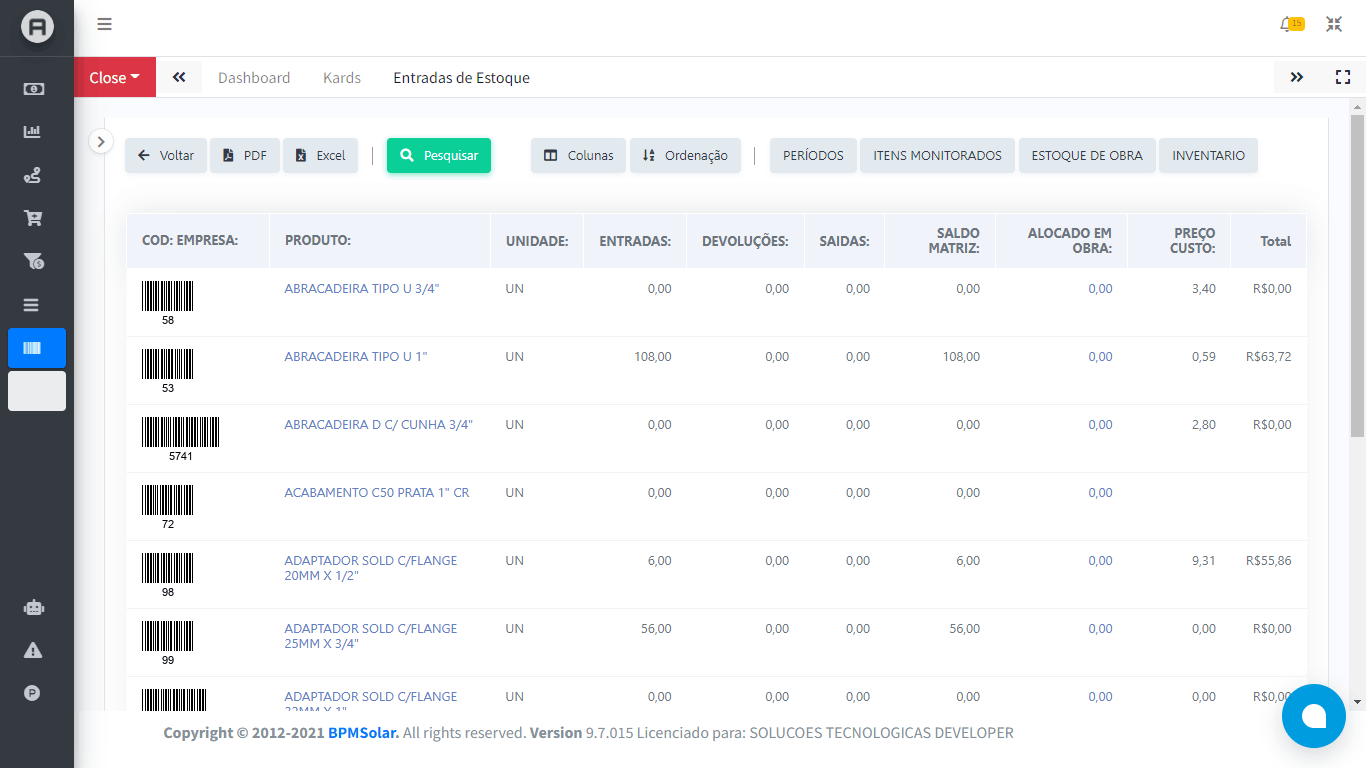The height and width of the screenshot is (768, 1366).
Task: Select the highlighted barcode sidebar icon
Action: coord(37,348)
